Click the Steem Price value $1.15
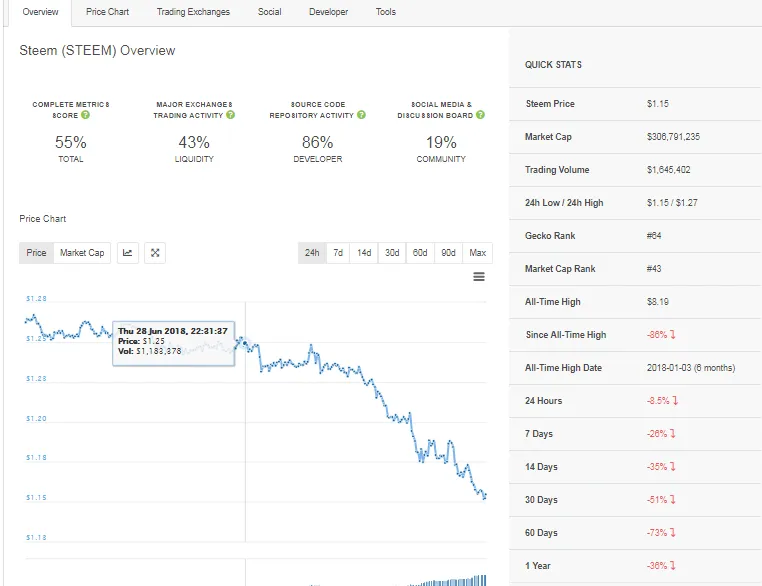This screenshot has height=586, width=762. tap(658, 103)
